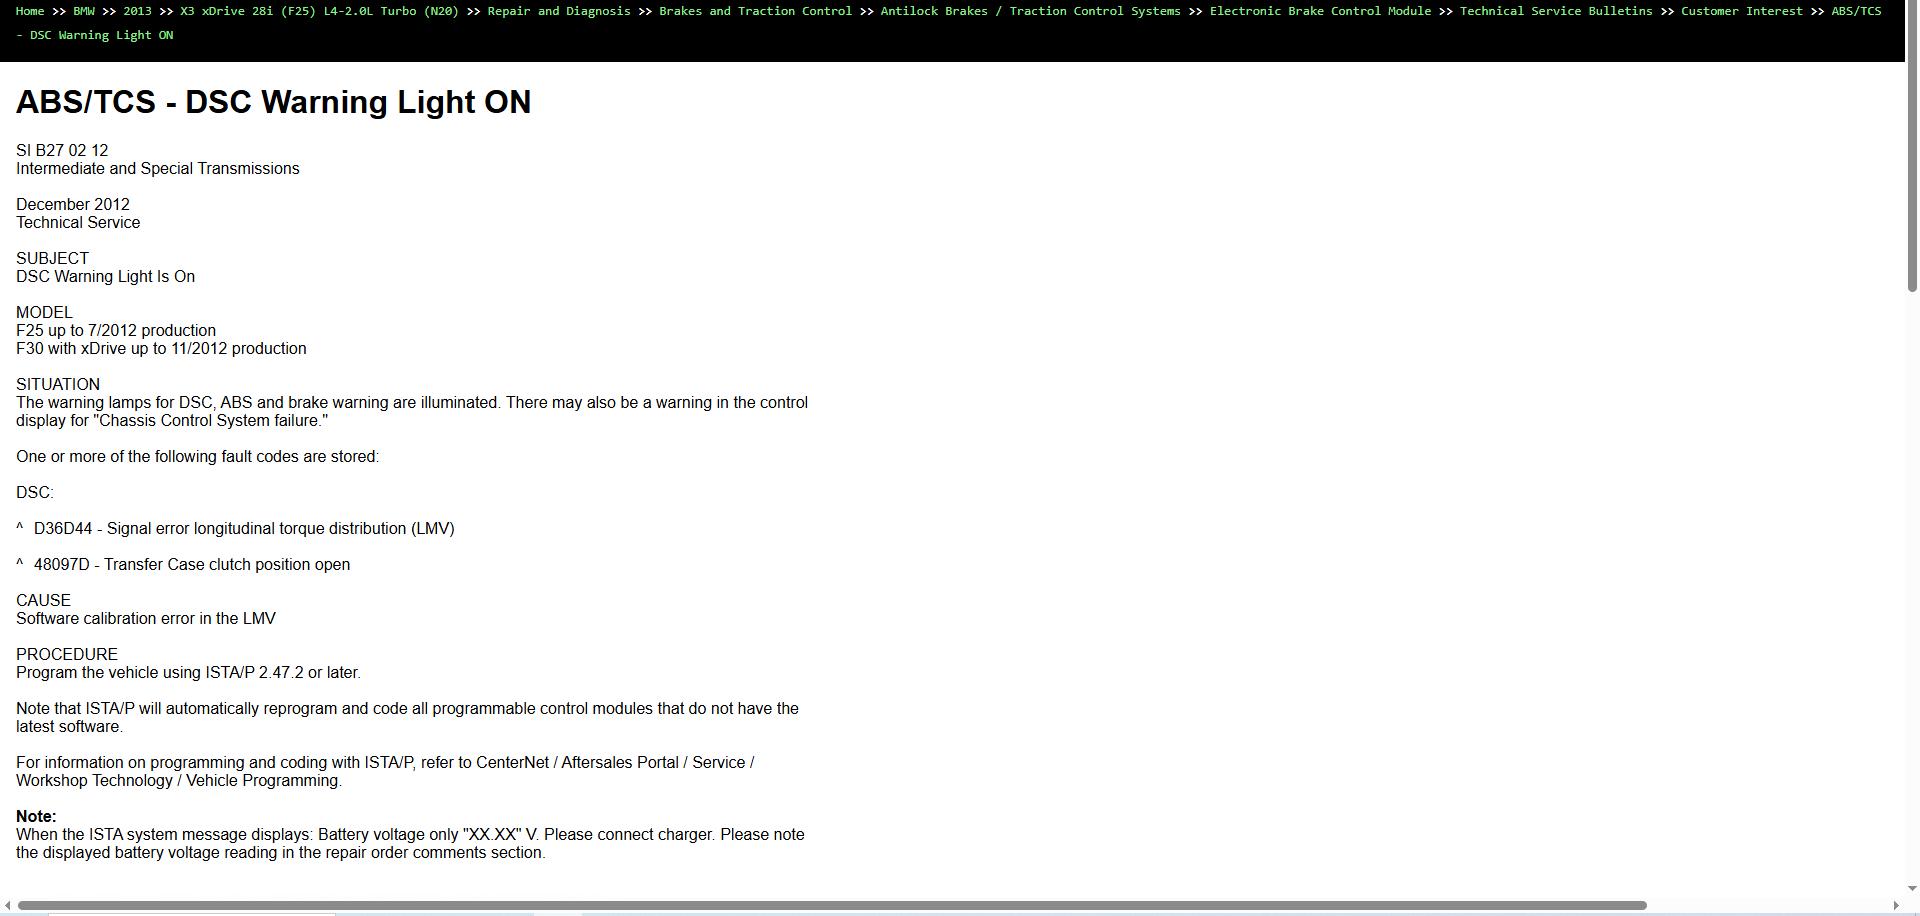Click 'DSC Warning Light Is On' subject line
The height and width of the screenshot is (916, 1920).
(x=106, y=277)
